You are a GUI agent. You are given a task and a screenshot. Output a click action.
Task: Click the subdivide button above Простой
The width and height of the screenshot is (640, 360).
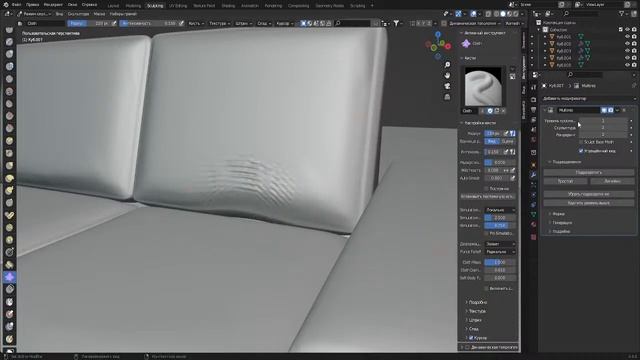[x=589, y=172]
